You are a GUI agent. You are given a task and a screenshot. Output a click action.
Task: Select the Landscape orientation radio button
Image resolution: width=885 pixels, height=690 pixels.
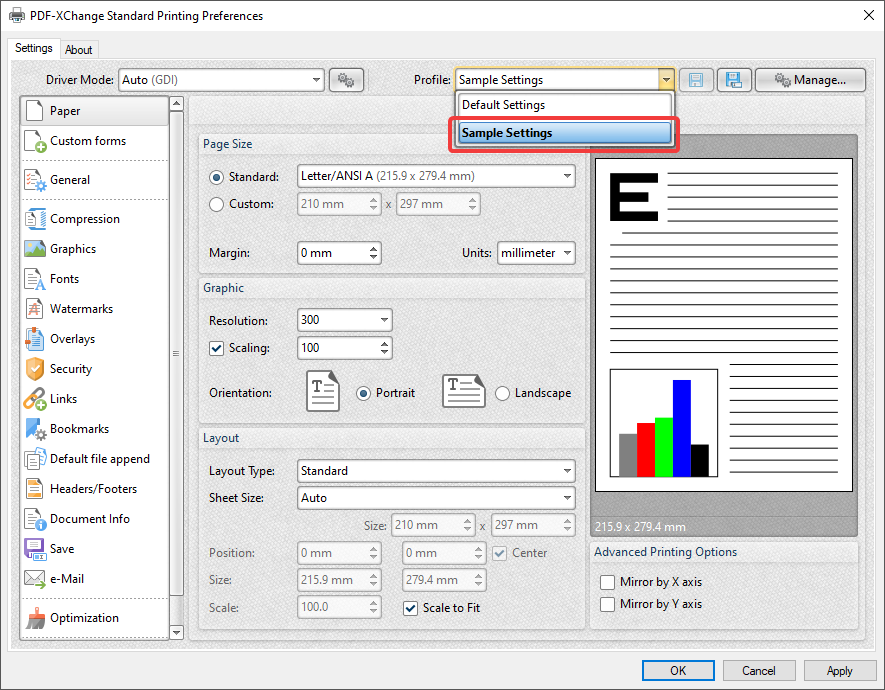[x=502, y=393]
